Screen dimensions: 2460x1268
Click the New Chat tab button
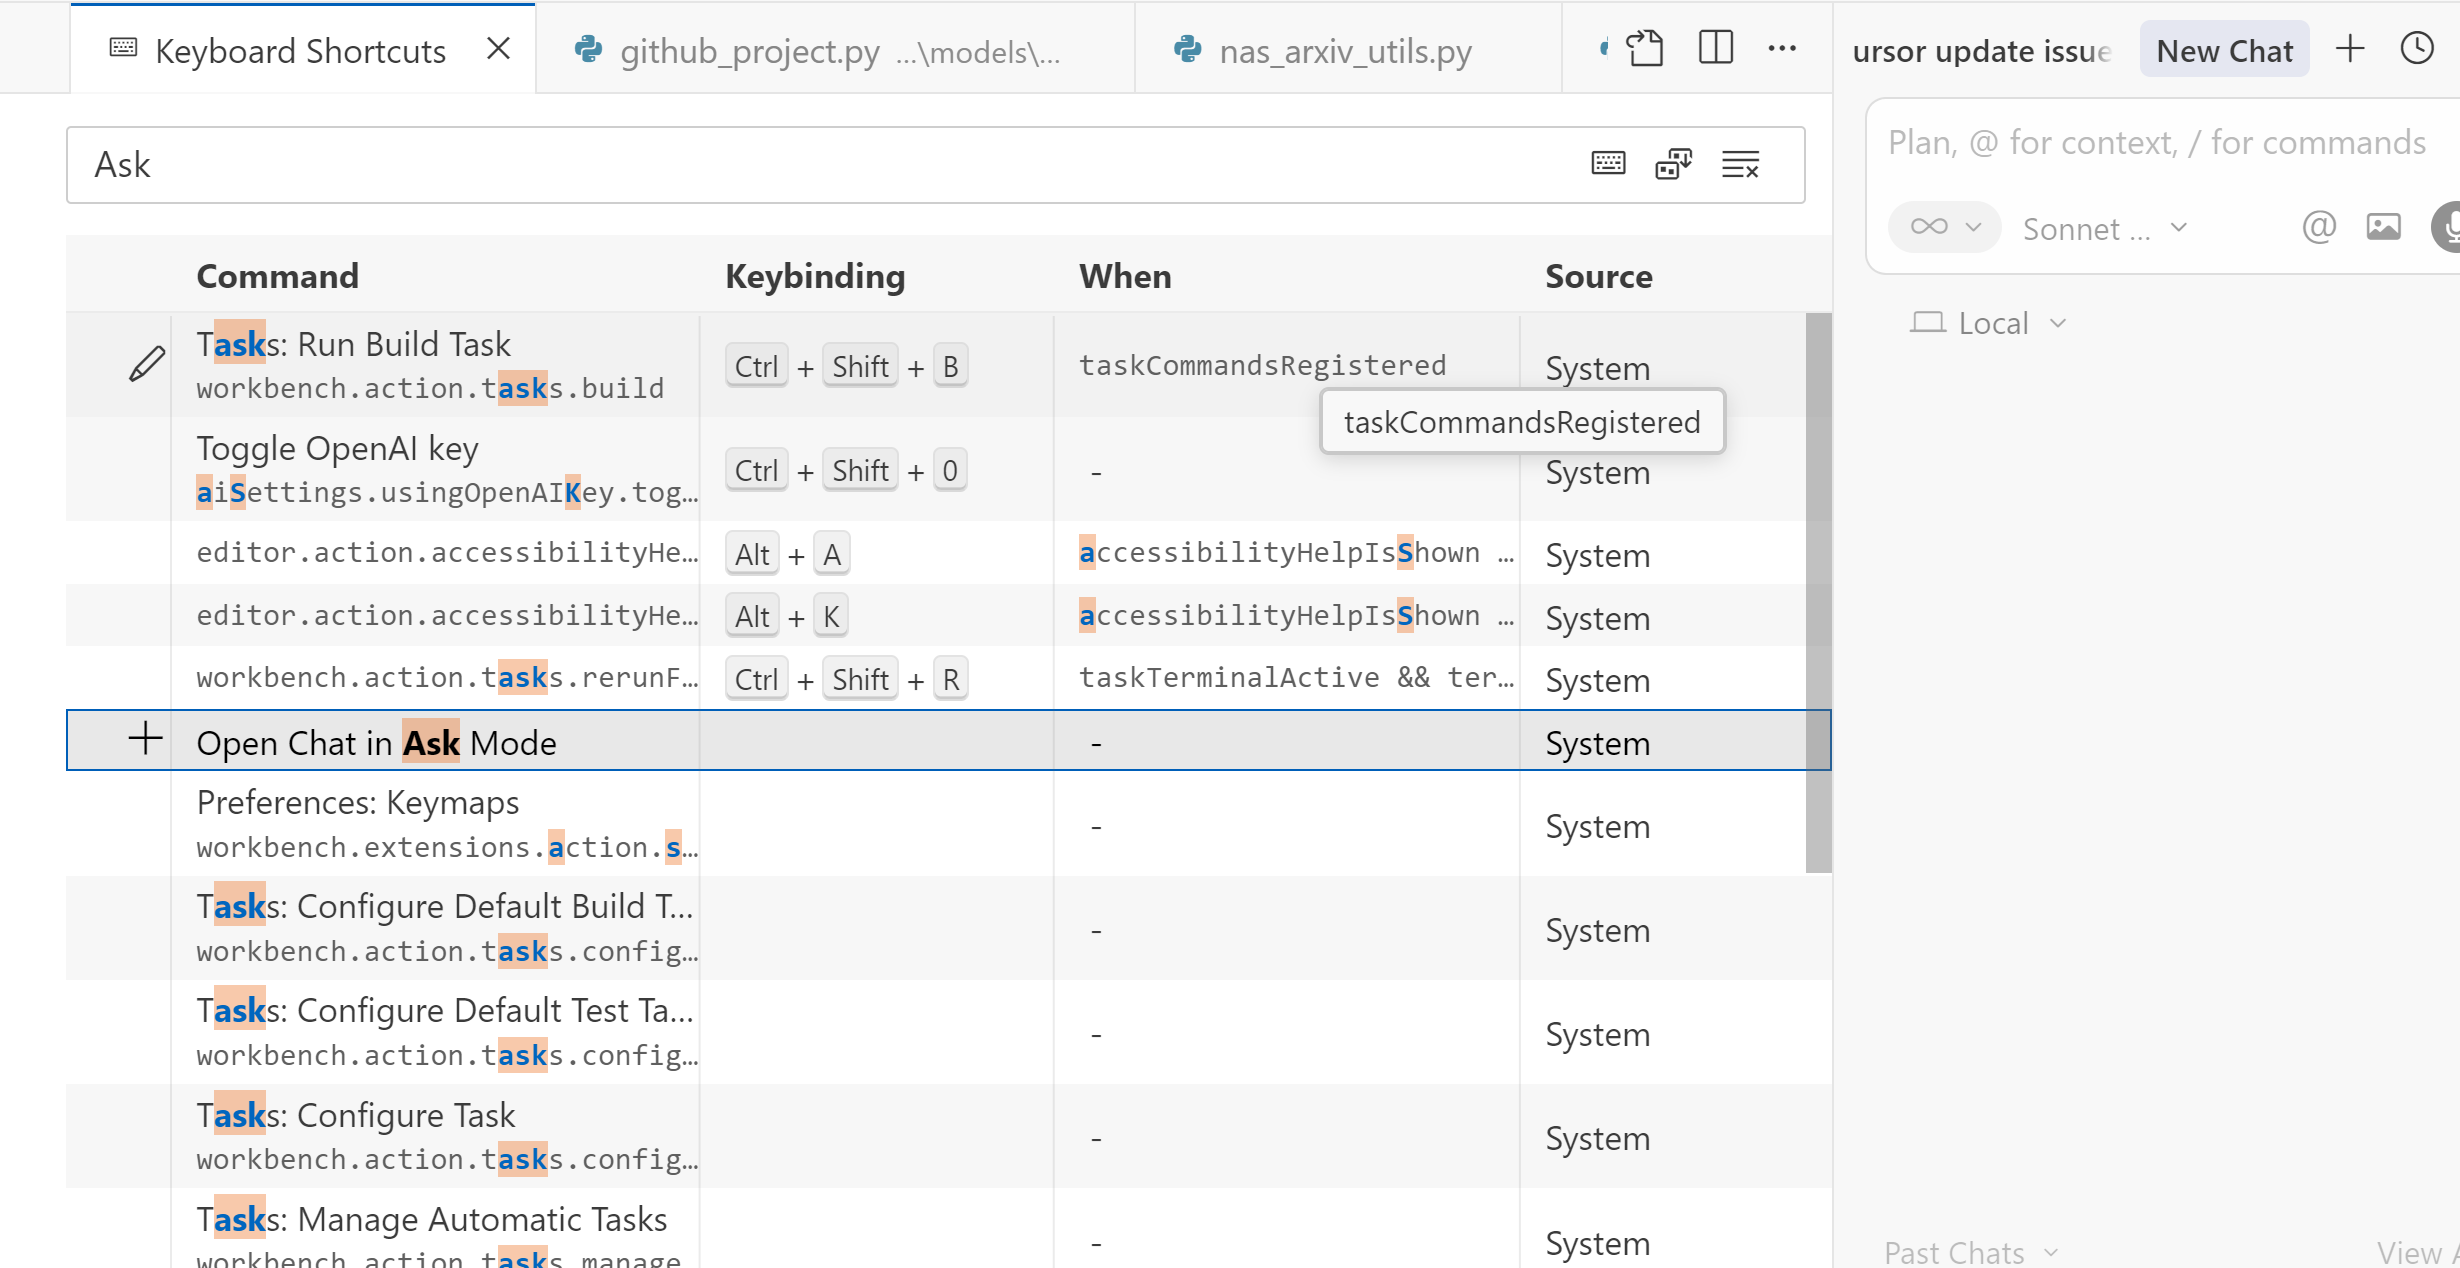click(x=2224, y=50)
